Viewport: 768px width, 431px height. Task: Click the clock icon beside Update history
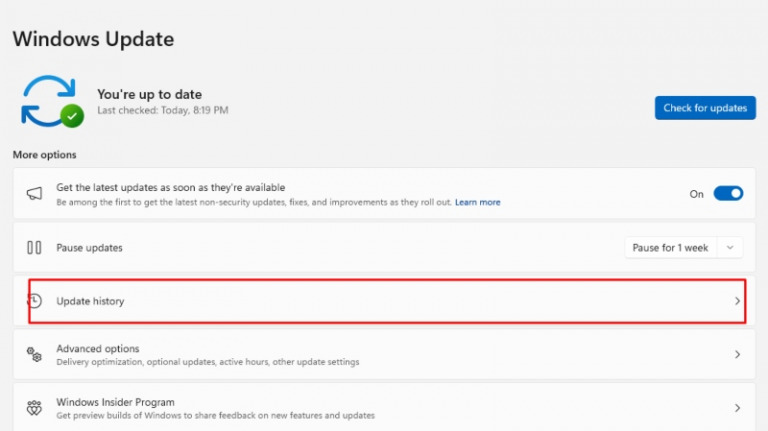[x=35, y=301]
